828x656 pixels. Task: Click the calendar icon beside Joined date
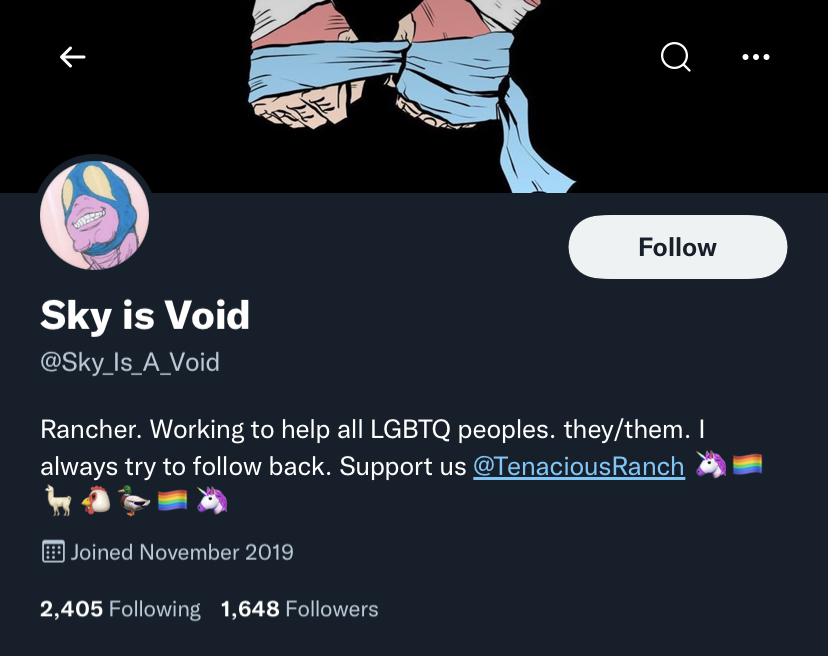[x=53, y=552]
